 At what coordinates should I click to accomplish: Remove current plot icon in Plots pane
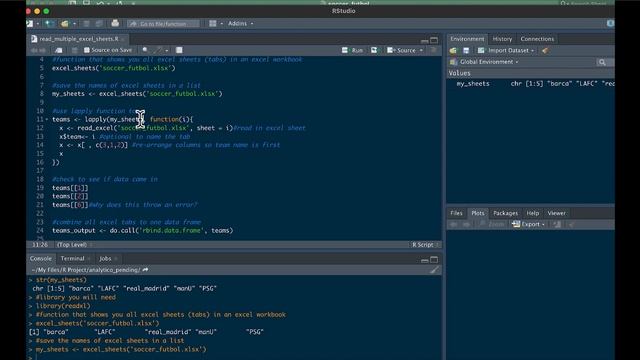(x=557, y=224)
